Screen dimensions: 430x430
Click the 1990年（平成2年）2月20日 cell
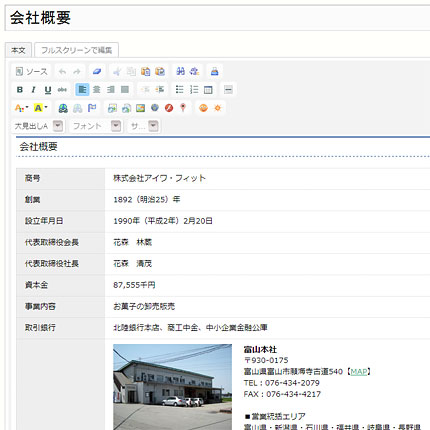point(267,221)
